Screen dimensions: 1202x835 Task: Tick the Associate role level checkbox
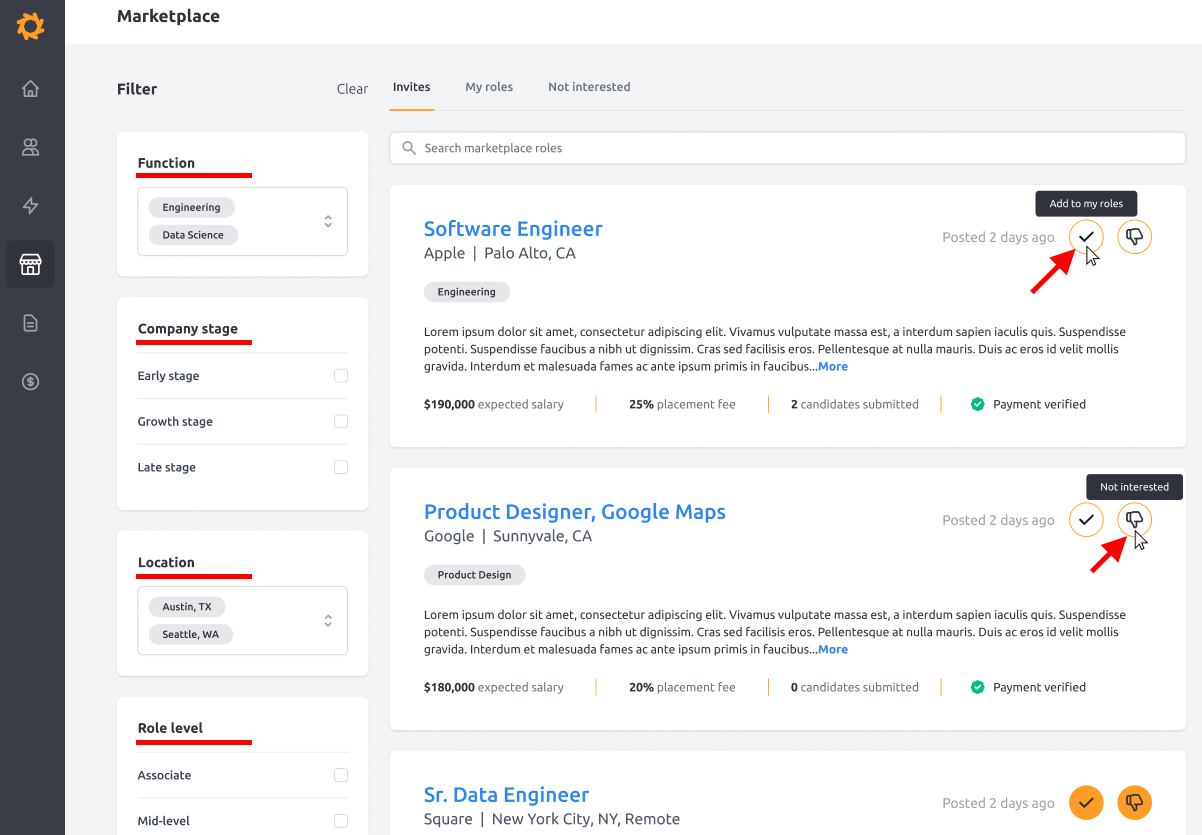point(341,775)
